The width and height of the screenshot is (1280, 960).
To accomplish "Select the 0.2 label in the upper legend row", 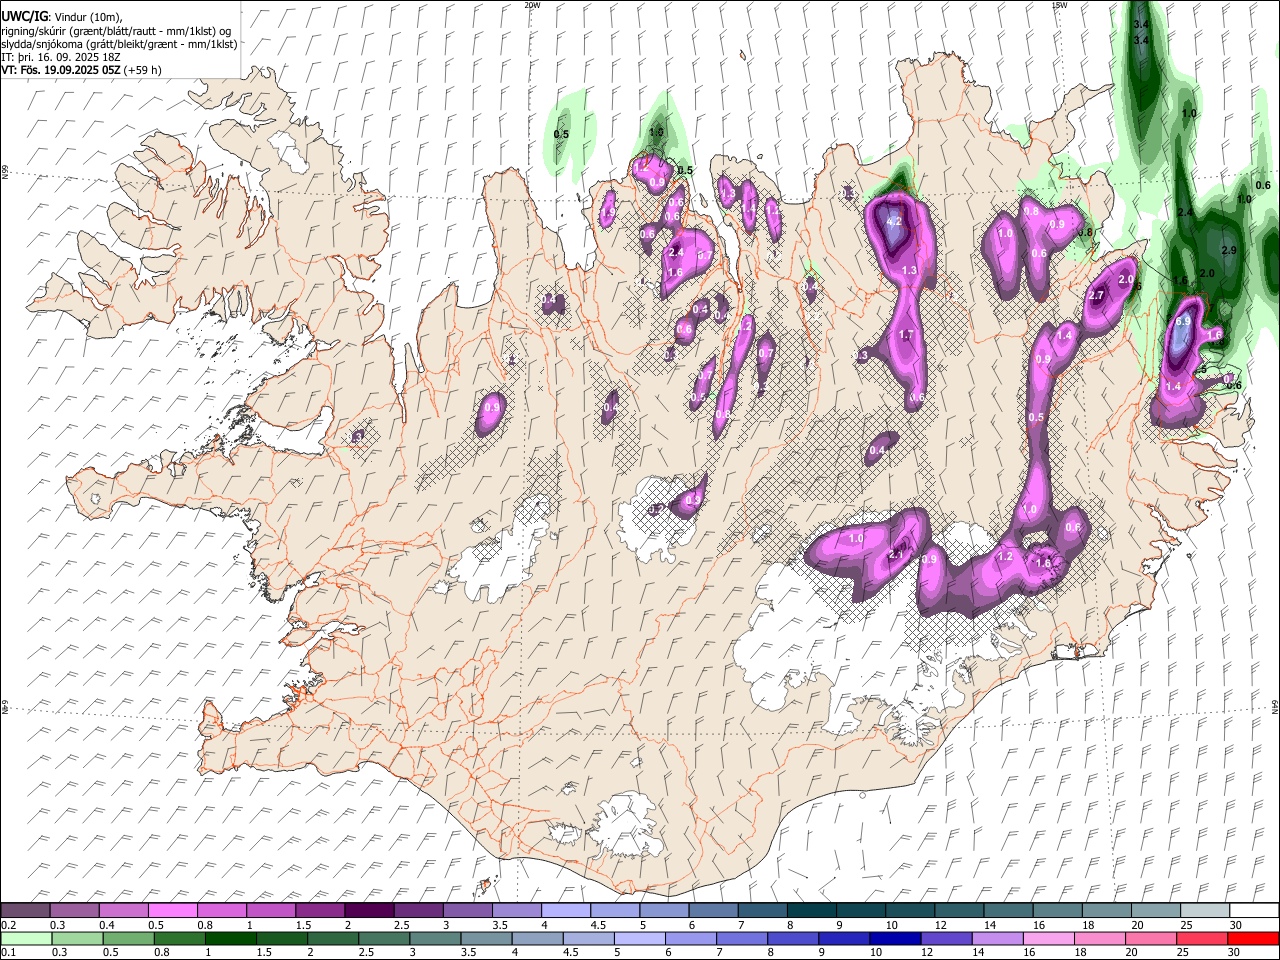I will click(8, 925).
